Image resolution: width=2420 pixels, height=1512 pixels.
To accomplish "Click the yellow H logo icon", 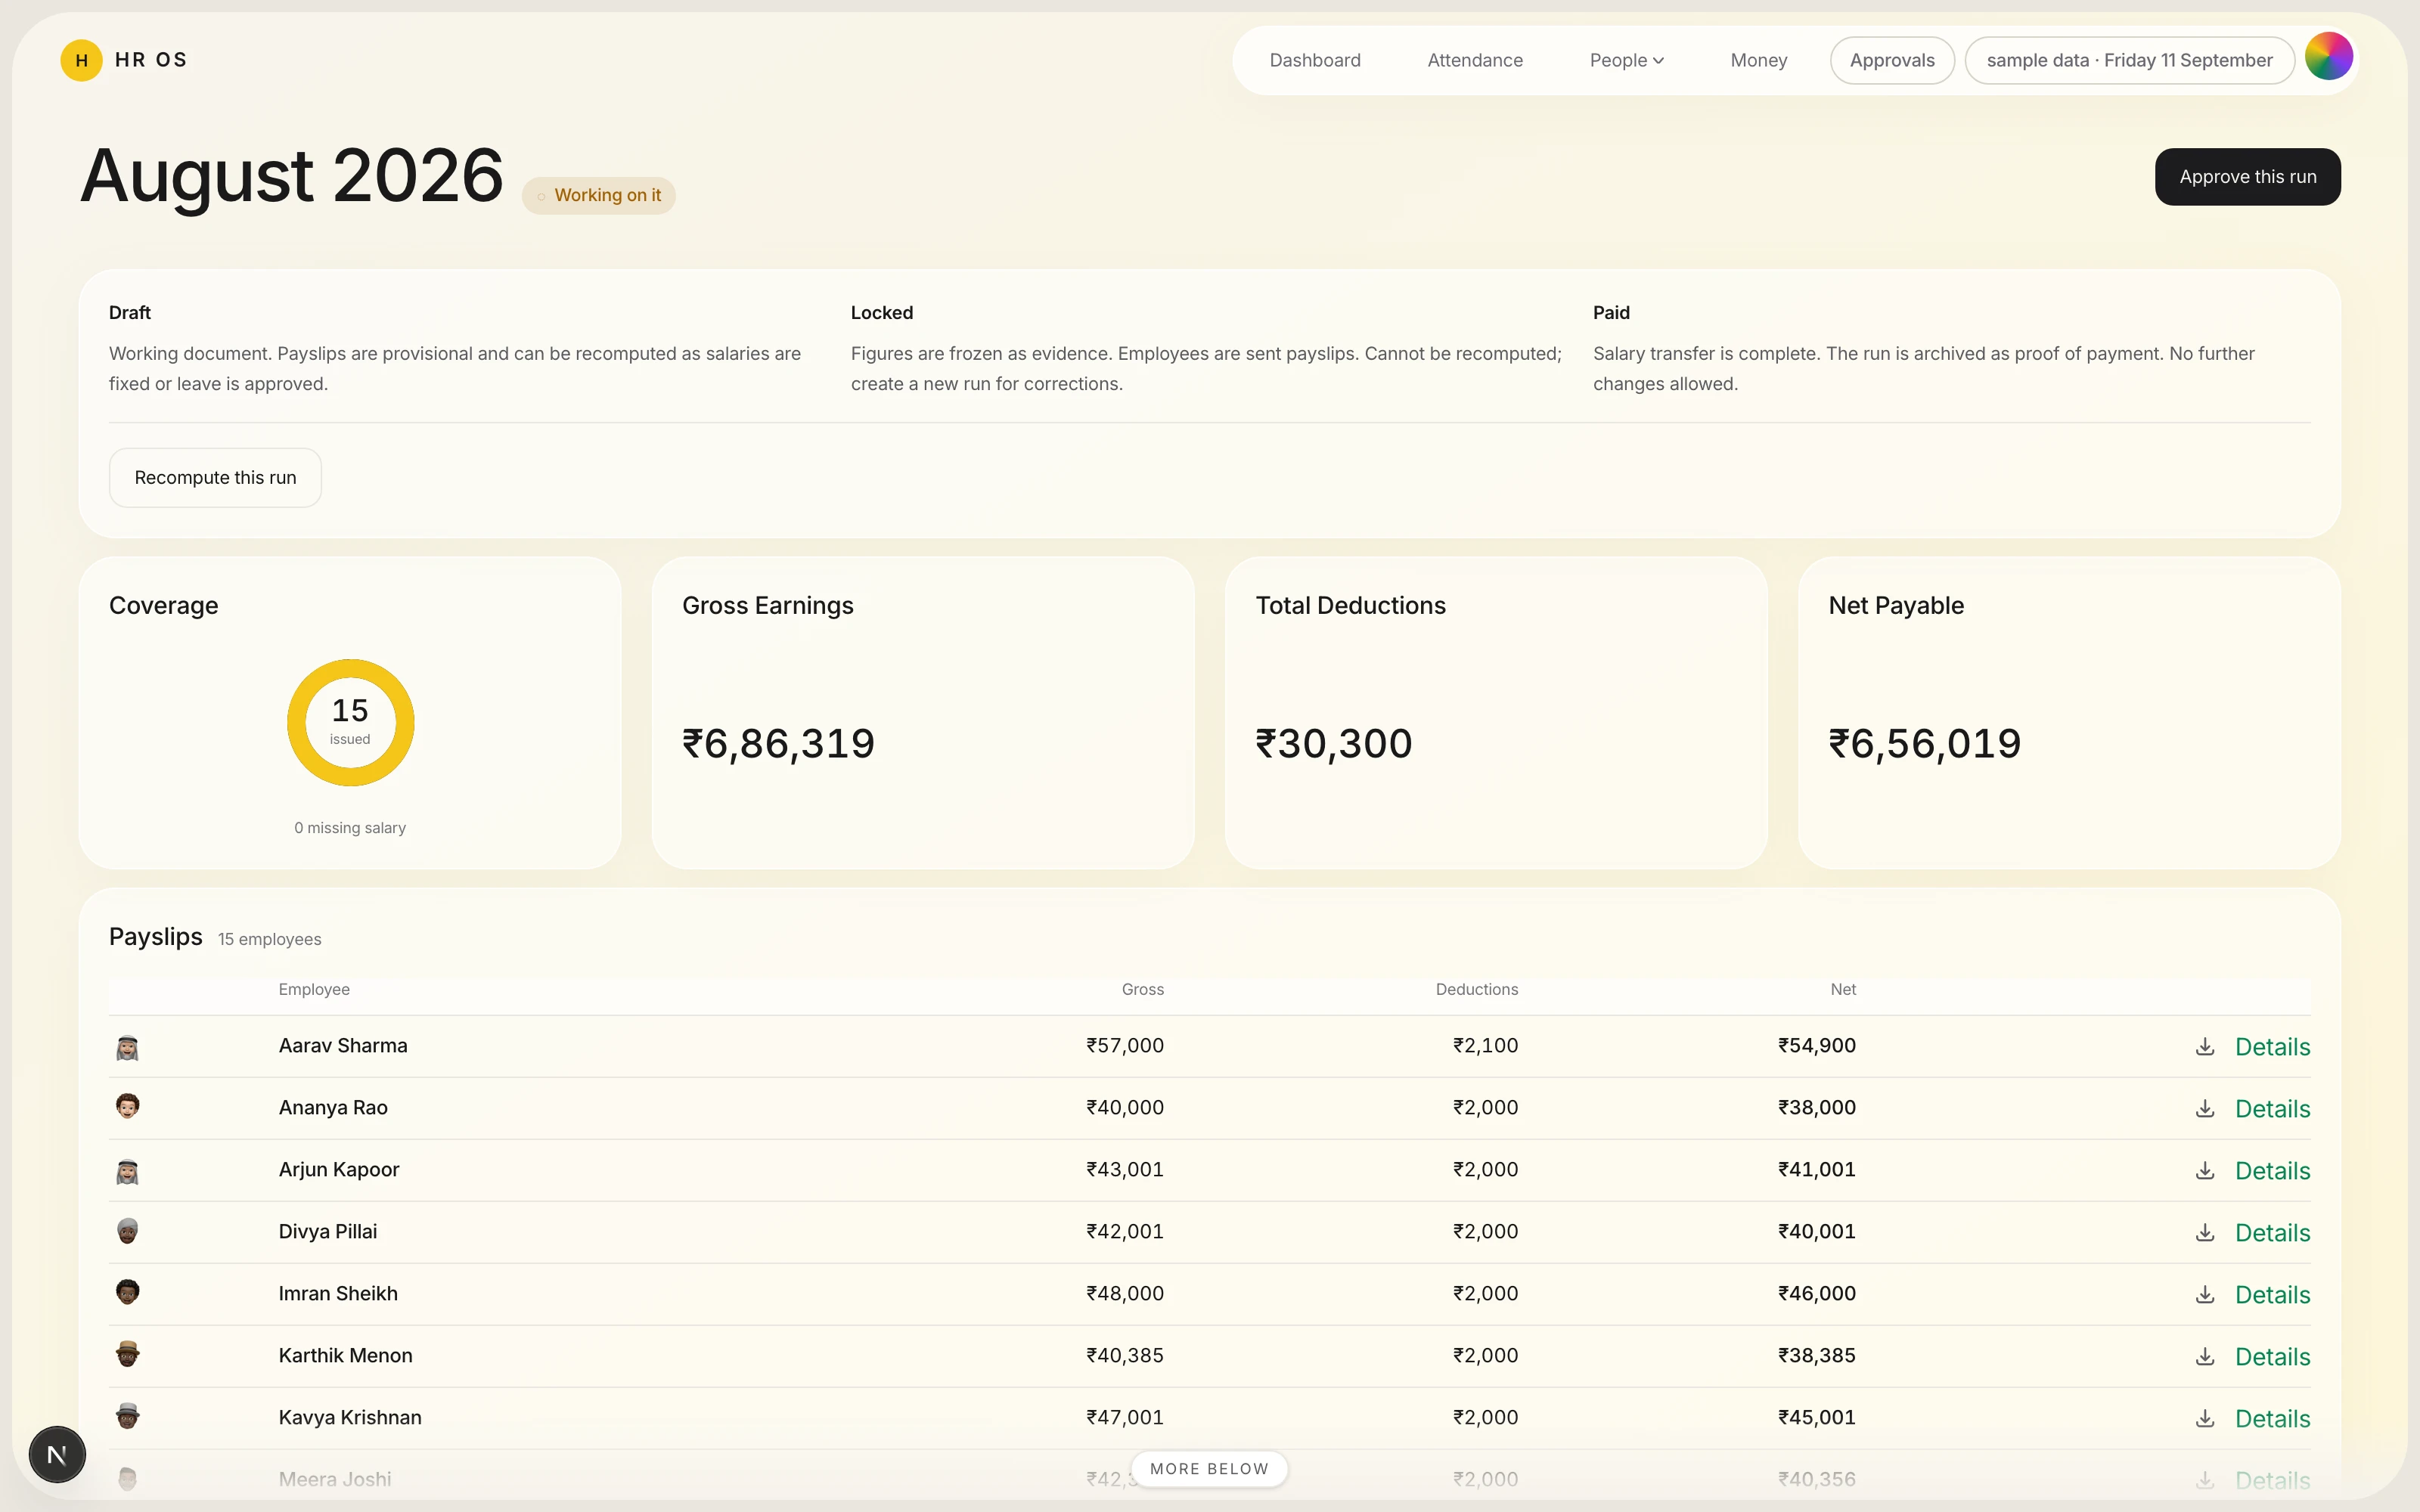I will pyautogui.click(x=81, y=60).
